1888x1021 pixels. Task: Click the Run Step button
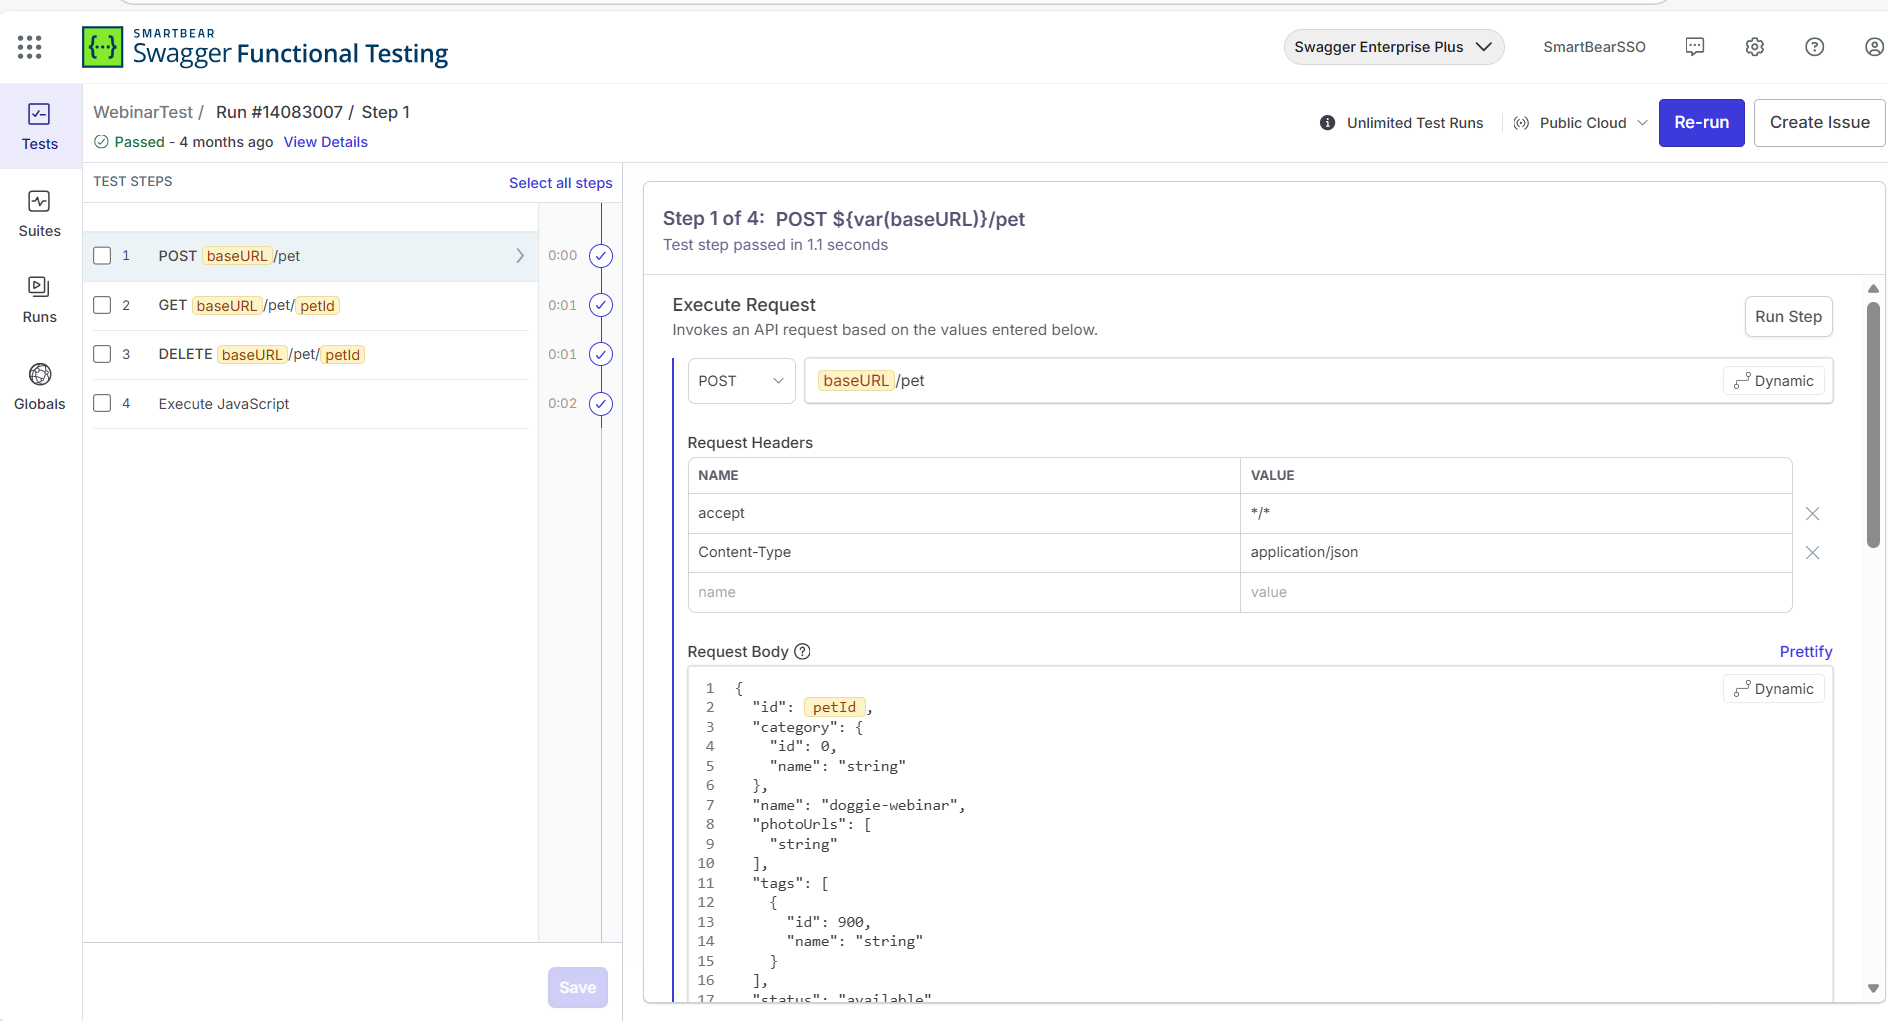tap(1788, 316)
